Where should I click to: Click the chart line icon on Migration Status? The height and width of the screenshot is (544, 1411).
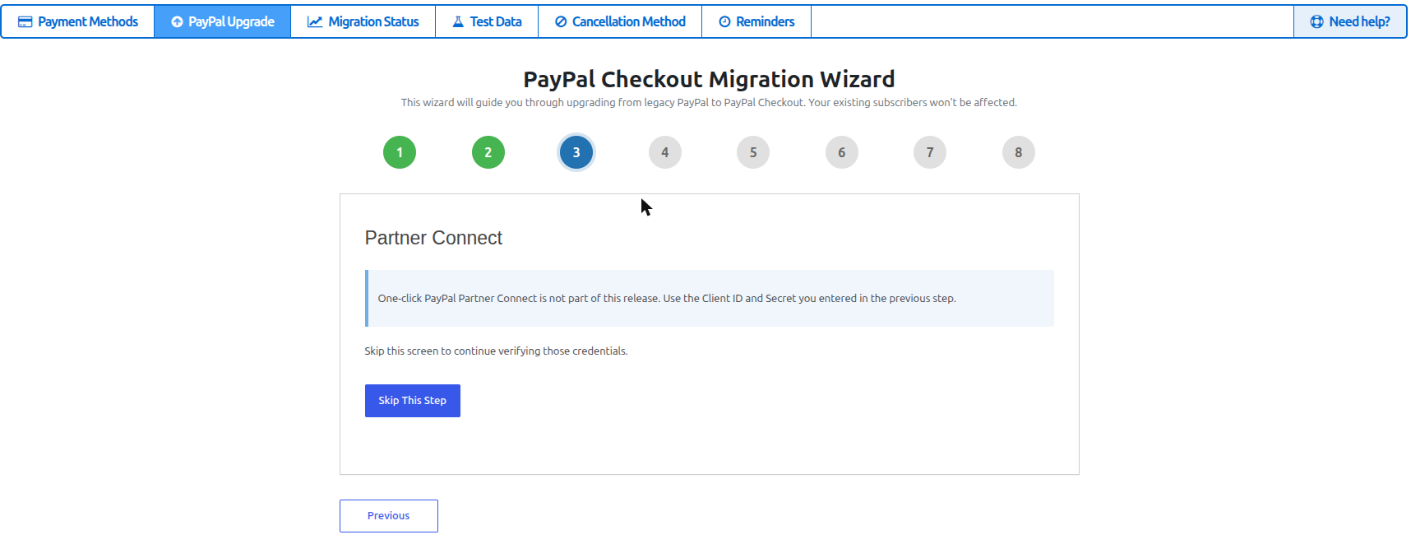point(315,22)
